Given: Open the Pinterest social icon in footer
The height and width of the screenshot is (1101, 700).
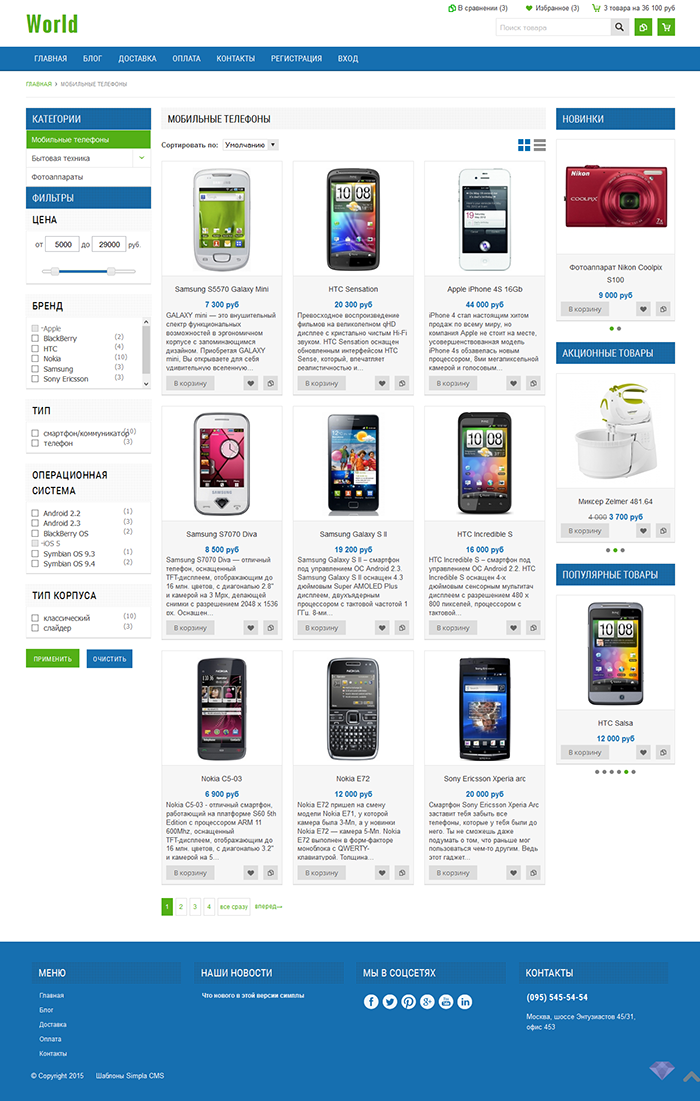Looking at the screenshot, I should point(409,1002).
